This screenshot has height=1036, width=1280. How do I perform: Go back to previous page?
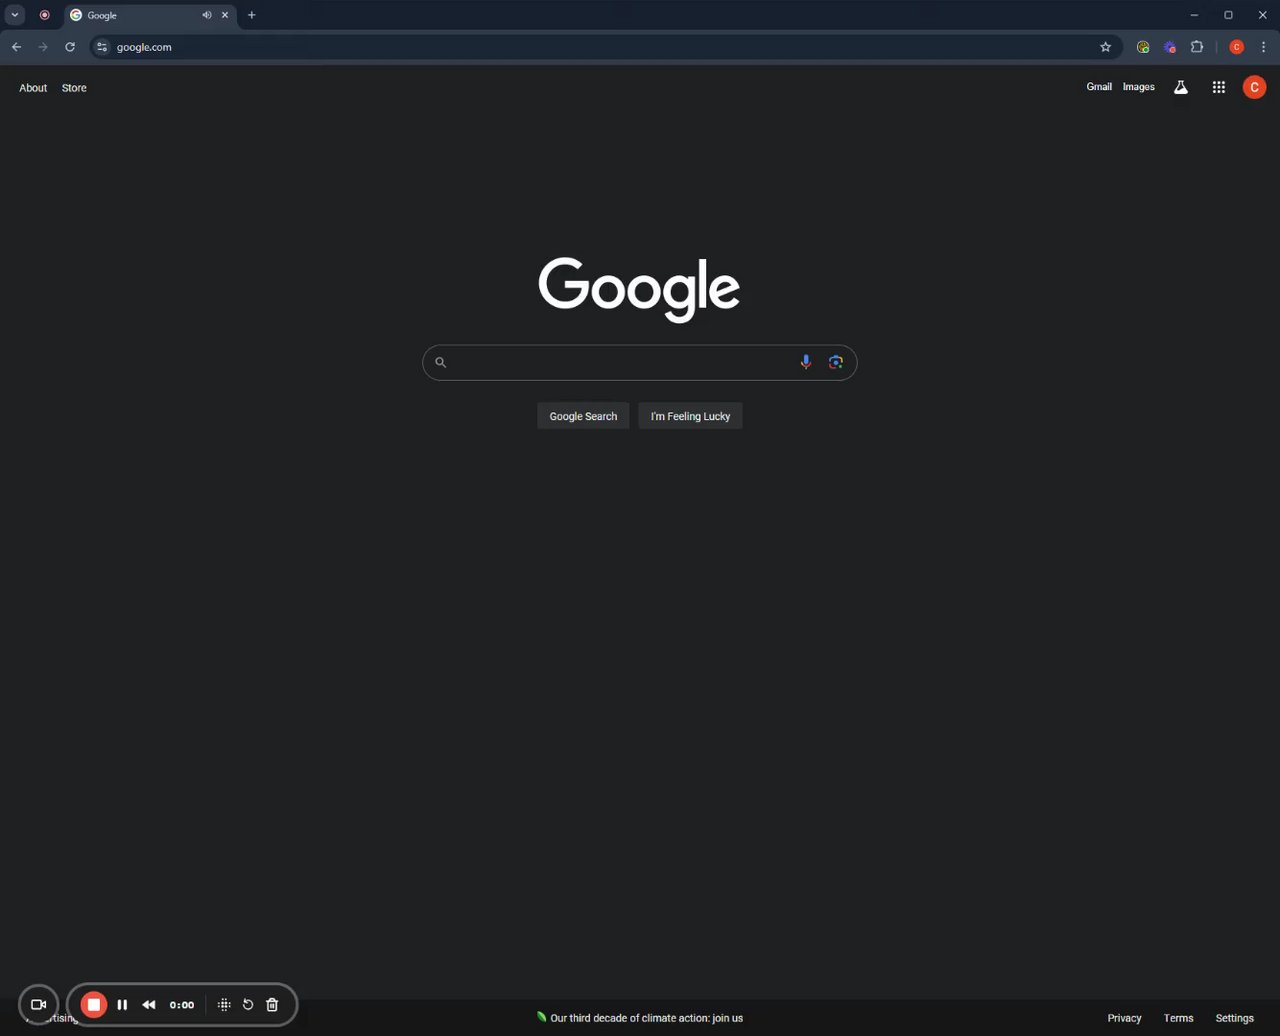(x=16, y=47)
